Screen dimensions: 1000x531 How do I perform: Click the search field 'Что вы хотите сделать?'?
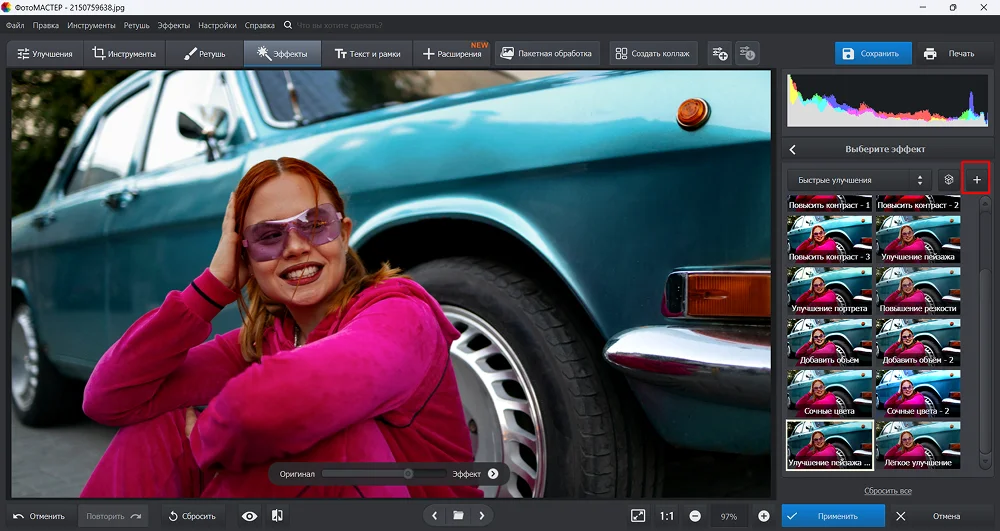tap(340, 25)
